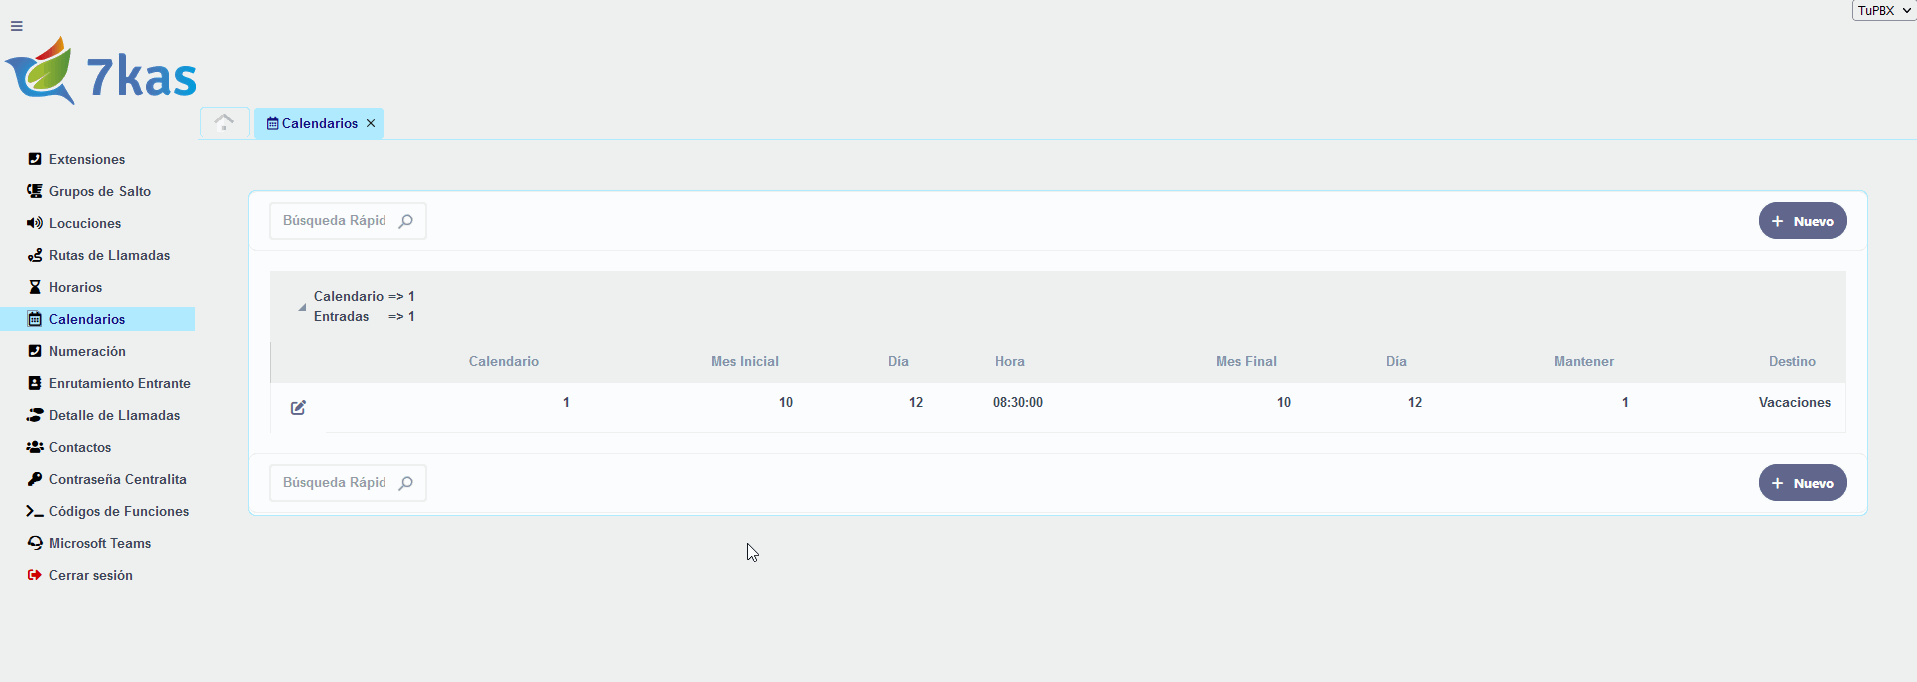Click the home tab icon
The height and width of the screenshot is (682, 1917).
224,123
